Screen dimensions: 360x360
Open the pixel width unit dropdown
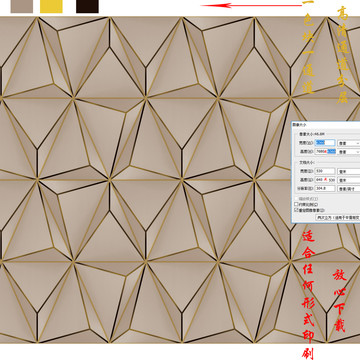click(x=349, y=143)
